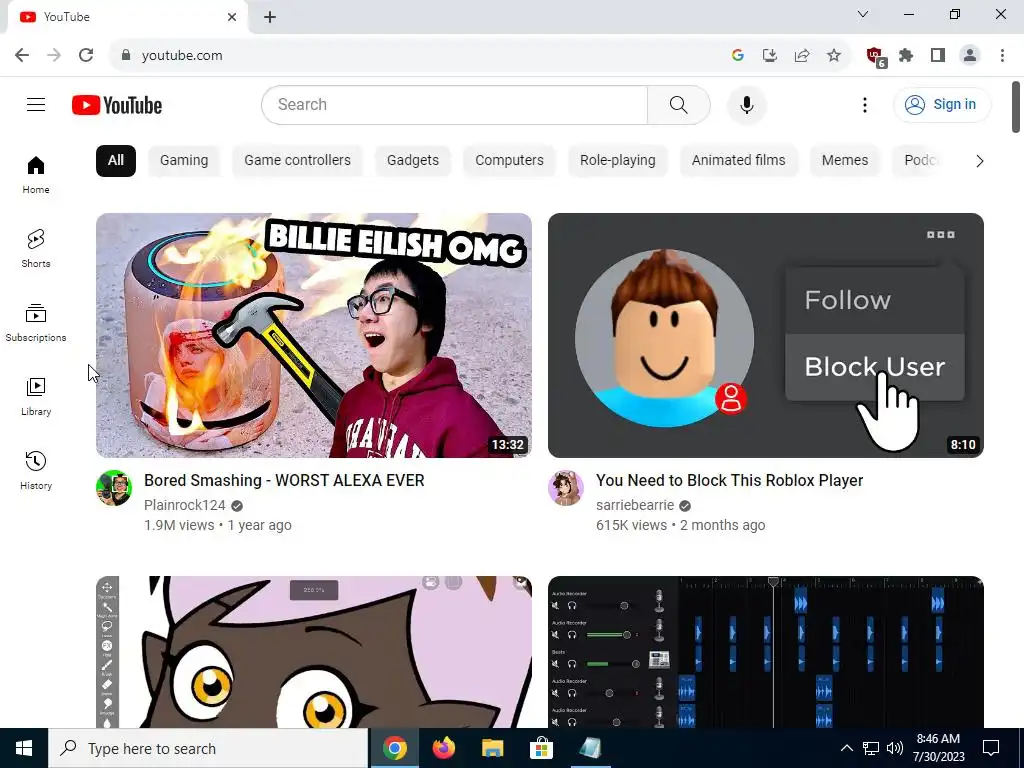Open Library in sidebar

pos(36,396)
